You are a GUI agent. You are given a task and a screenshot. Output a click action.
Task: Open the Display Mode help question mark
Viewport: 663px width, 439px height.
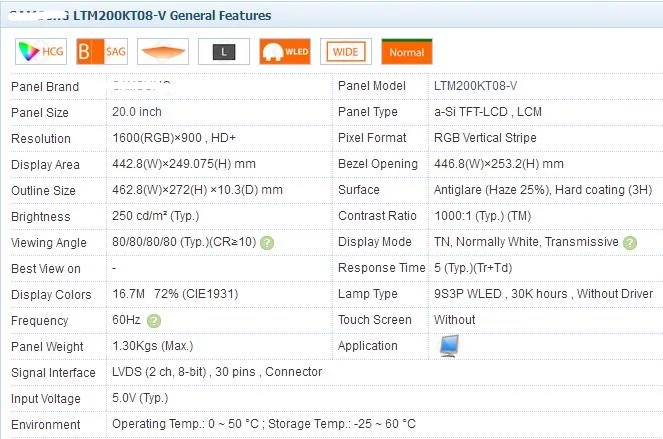(x=630, y=243)
